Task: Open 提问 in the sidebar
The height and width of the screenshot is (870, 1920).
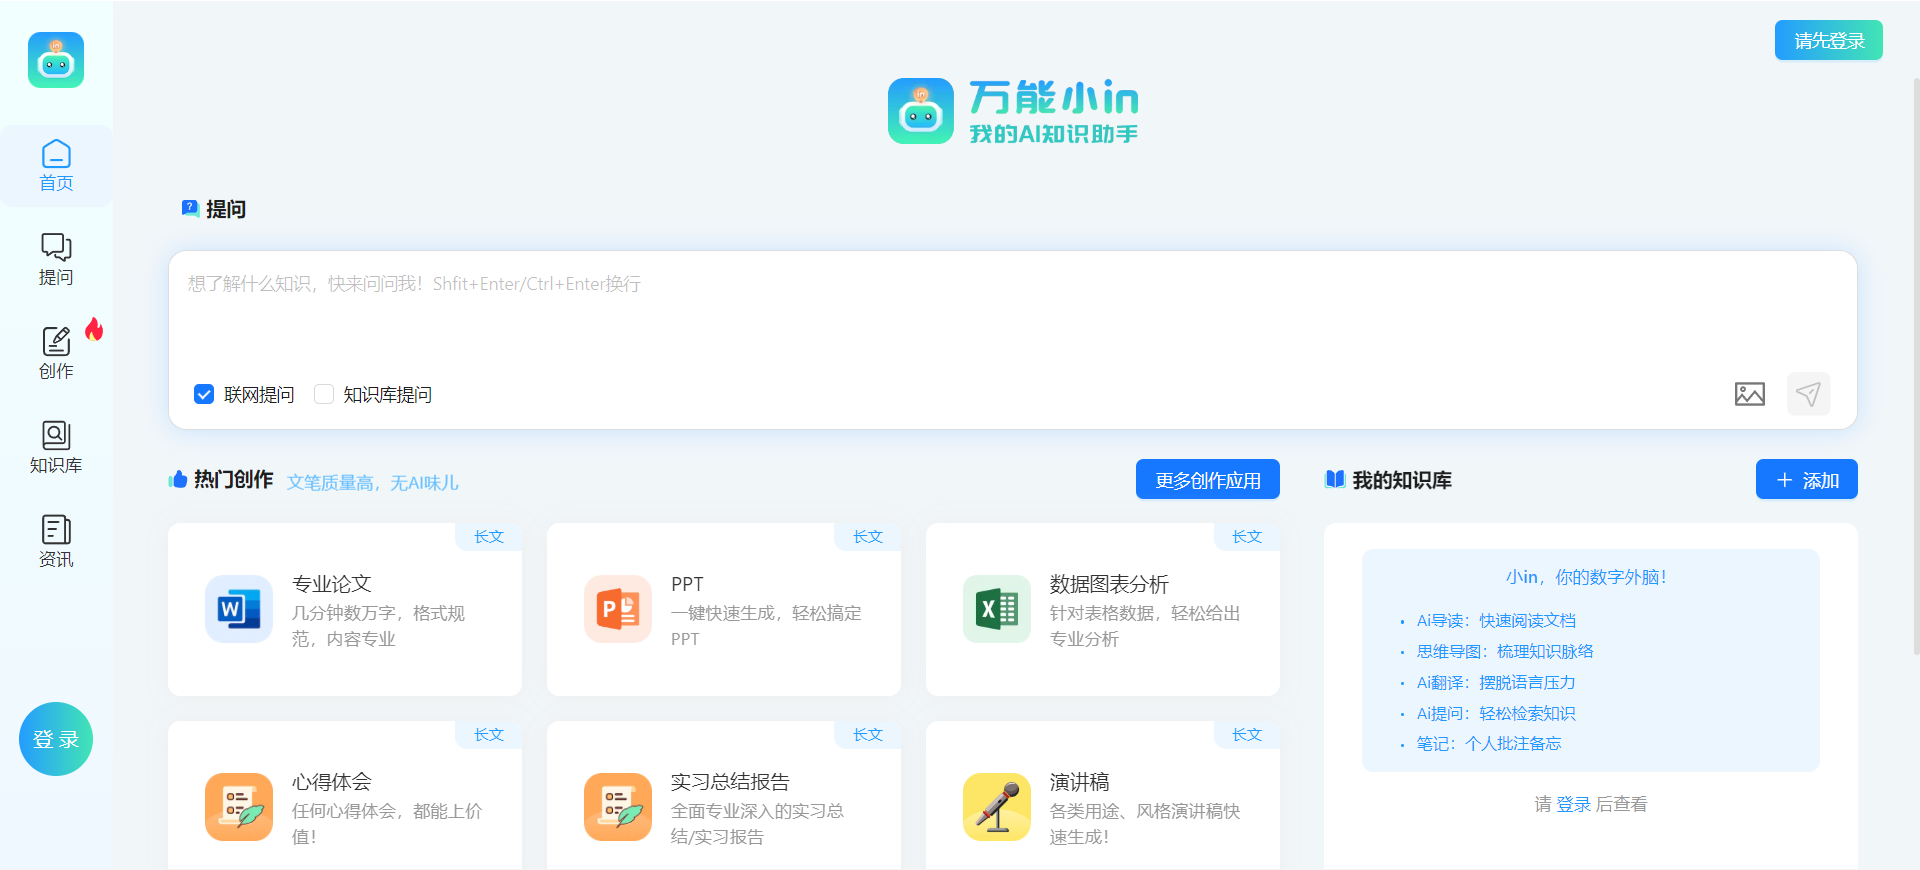Action: point(56,259)
